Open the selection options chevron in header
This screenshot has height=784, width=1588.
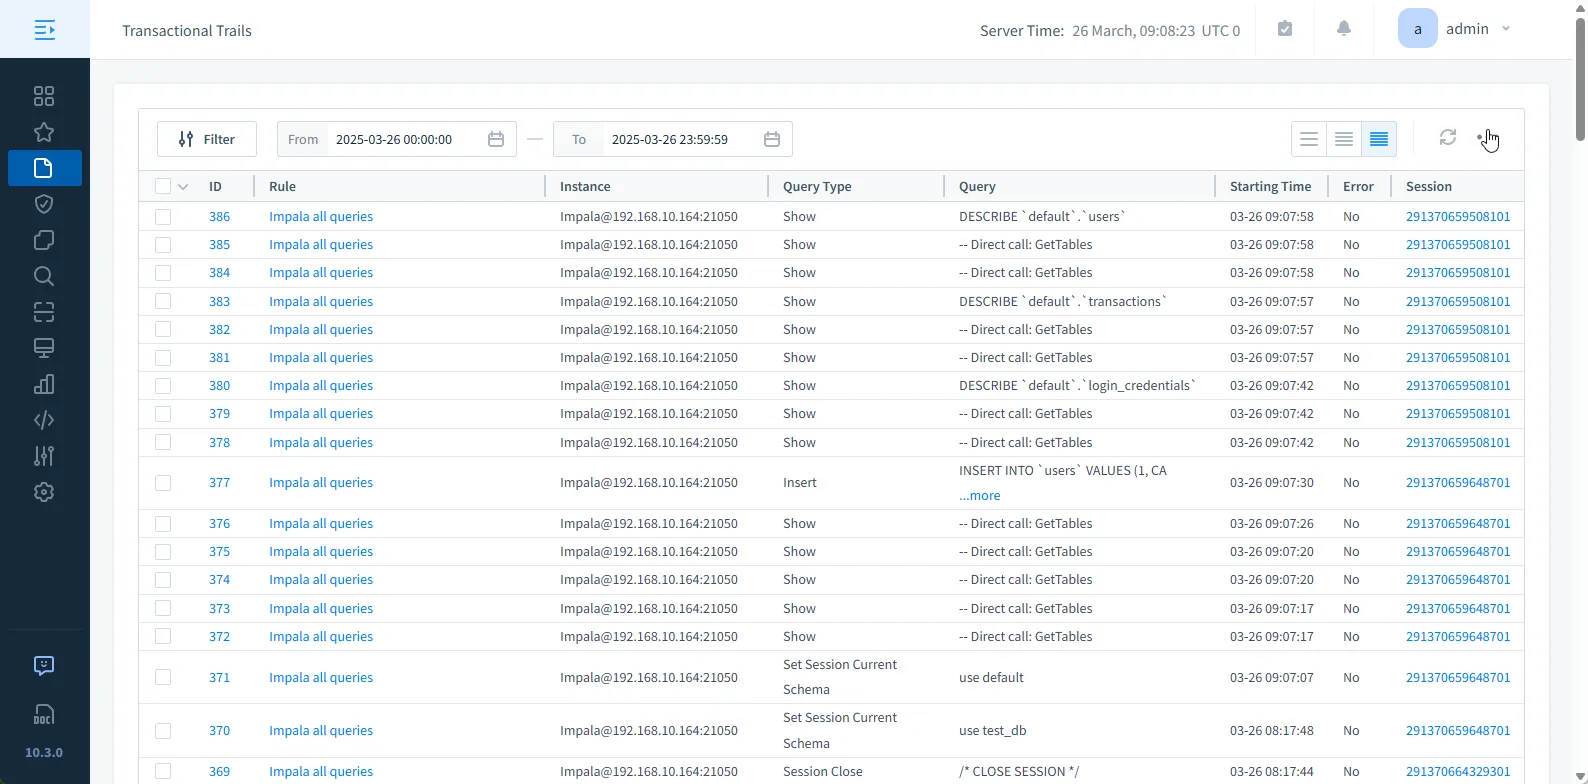coord(183,187)
